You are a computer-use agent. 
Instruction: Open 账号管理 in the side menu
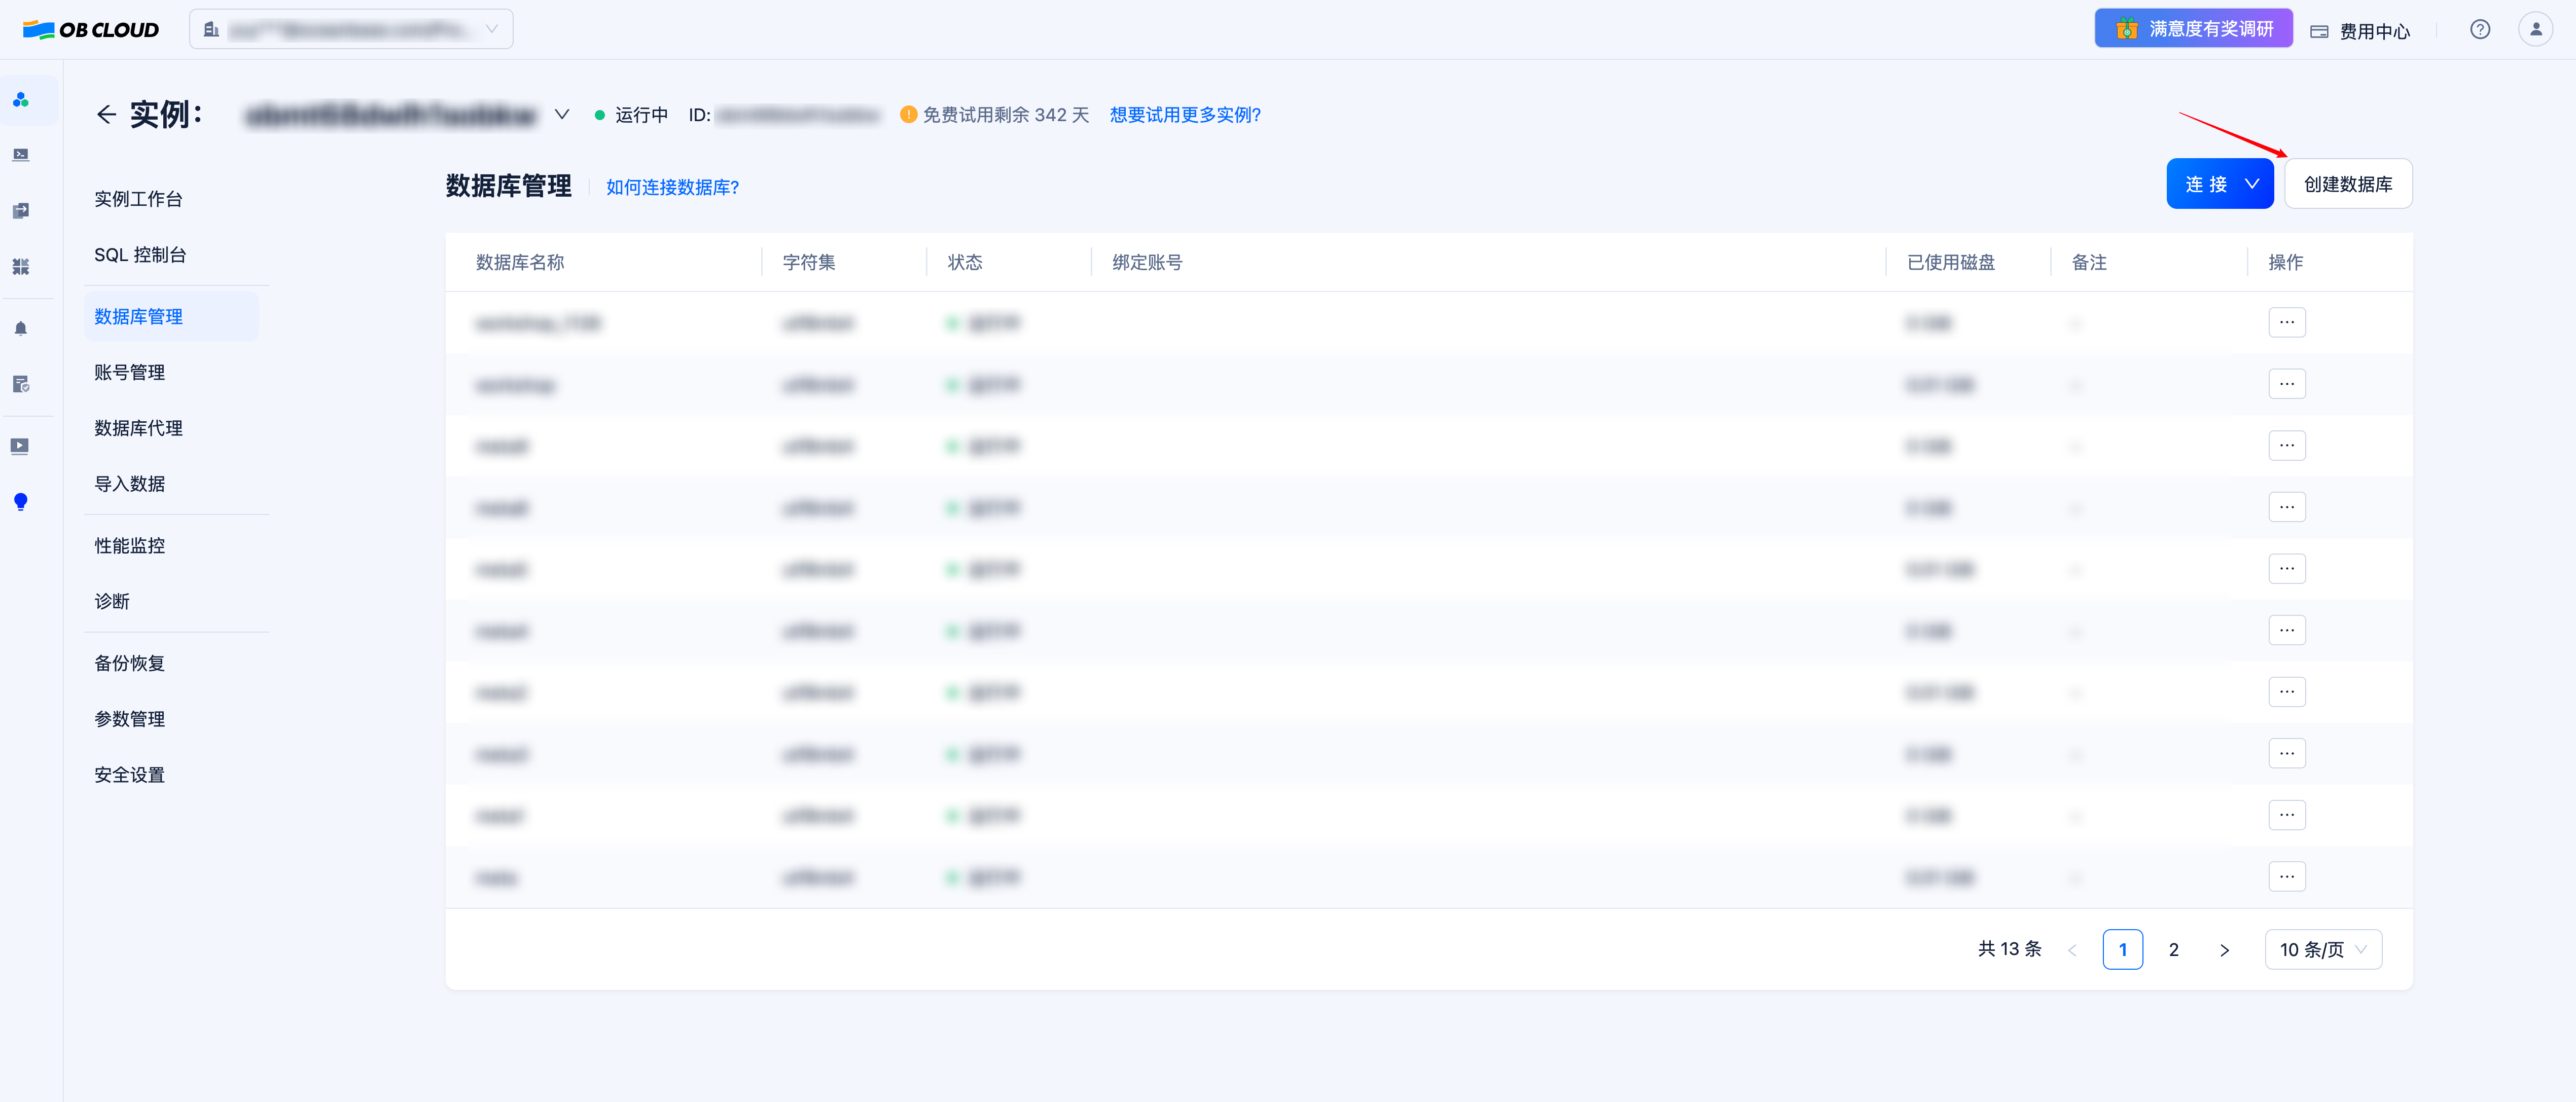pyautogui.click(x=130, y=372)
